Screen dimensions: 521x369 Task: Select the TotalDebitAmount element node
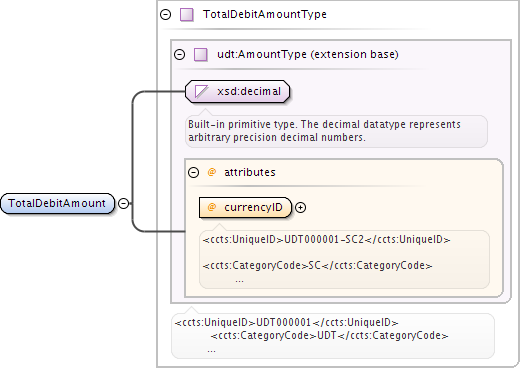pyautogui.click(x=58, y=203)
